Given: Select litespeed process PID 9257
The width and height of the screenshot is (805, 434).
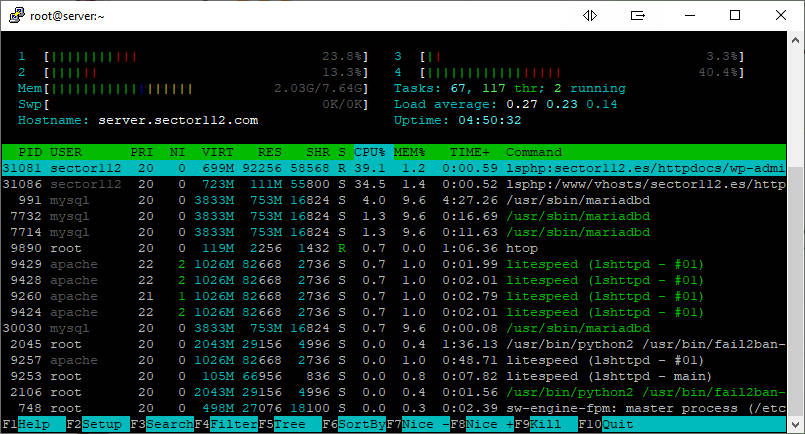Looking at the screenshot, I should (394, 360).
